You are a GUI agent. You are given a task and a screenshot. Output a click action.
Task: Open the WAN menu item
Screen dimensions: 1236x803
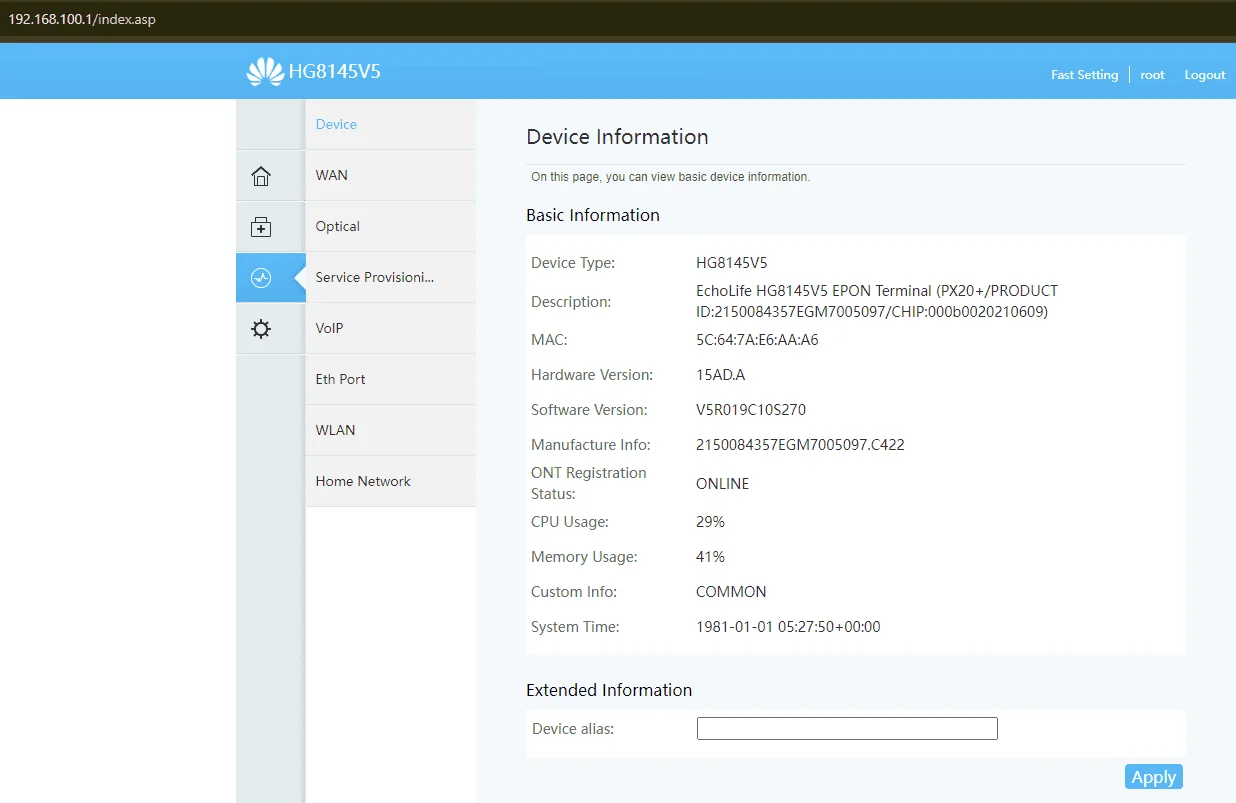click(x=390, y=175)
